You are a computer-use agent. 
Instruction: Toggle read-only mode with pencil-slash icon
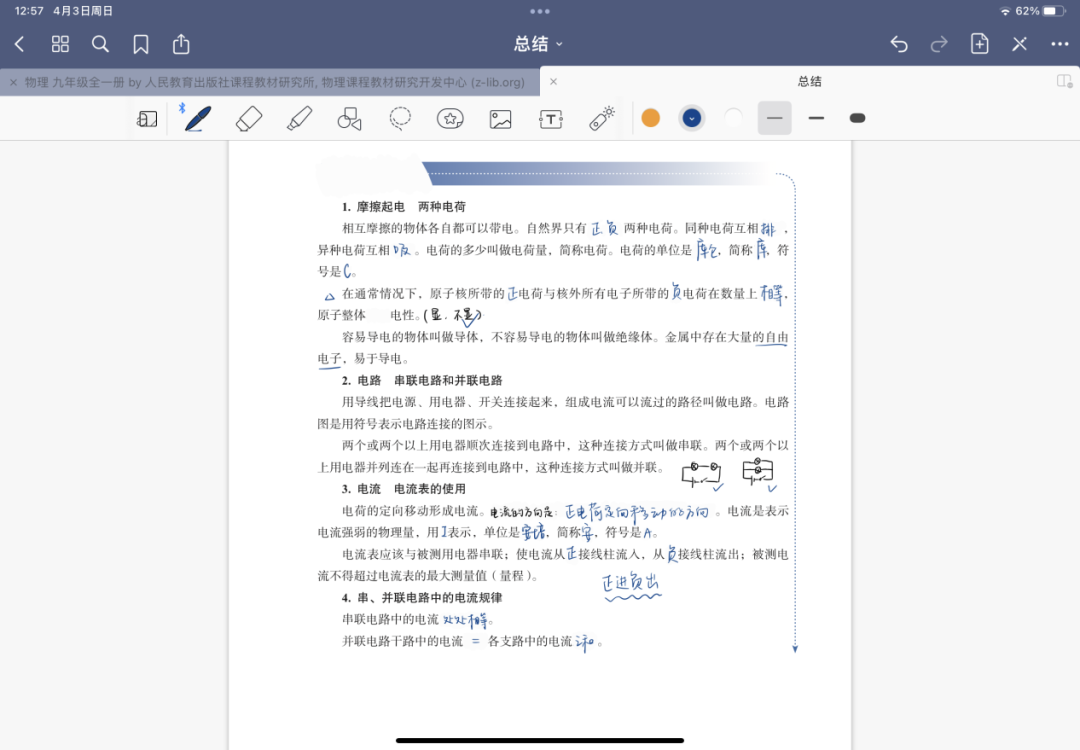tap(1019, 44)
